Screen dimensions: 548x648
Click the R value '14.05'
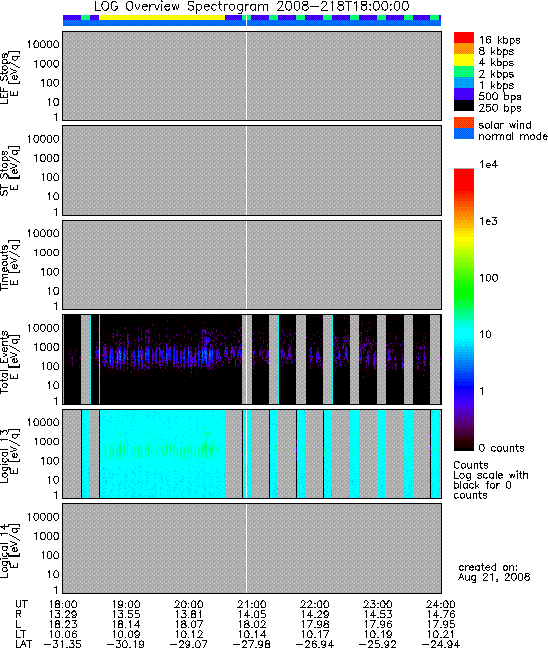[252, 615]
